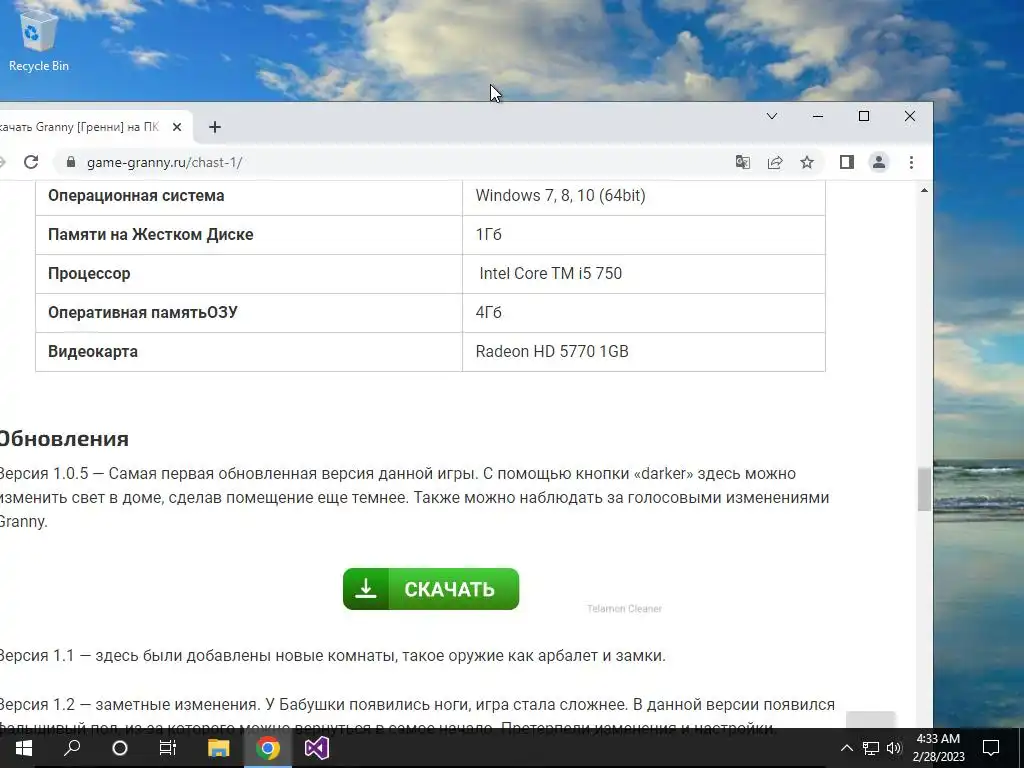Select the Windows 7, 8, 10 (64bit) cell
1024x768 pixels.
point(644,195)
